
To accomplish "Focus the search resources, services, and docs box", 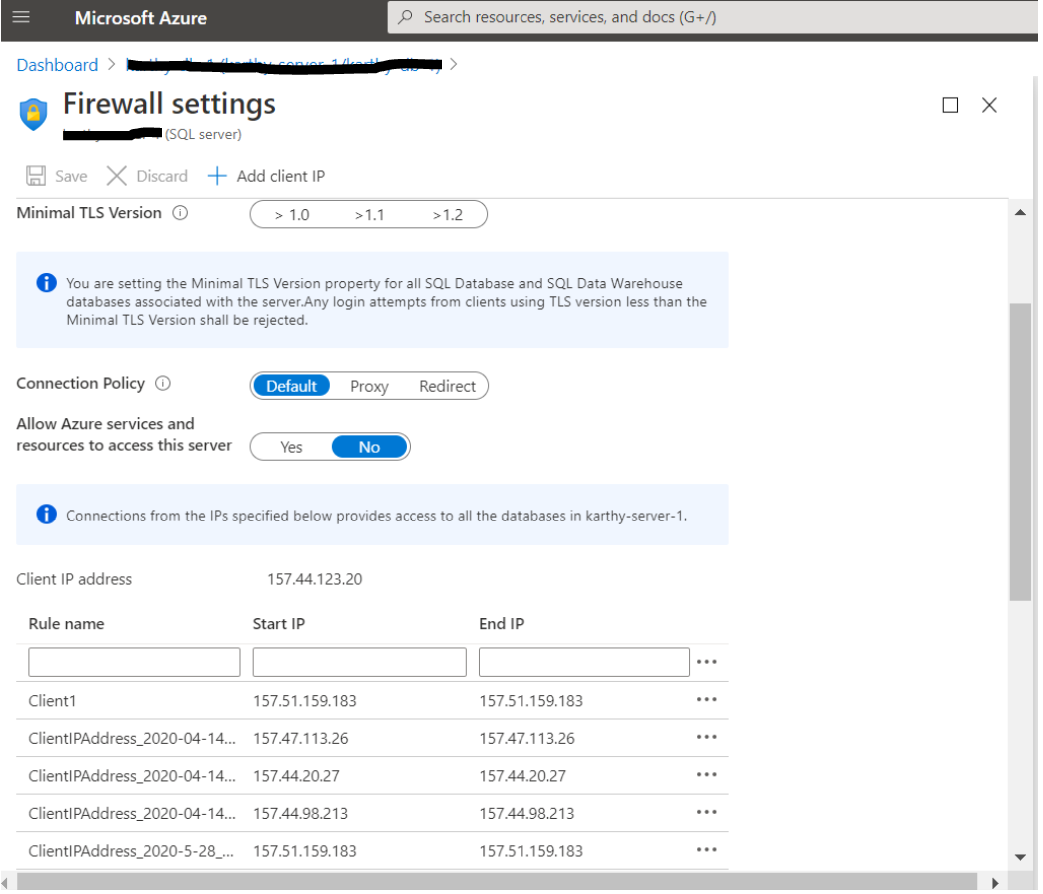I will [712, 17].
